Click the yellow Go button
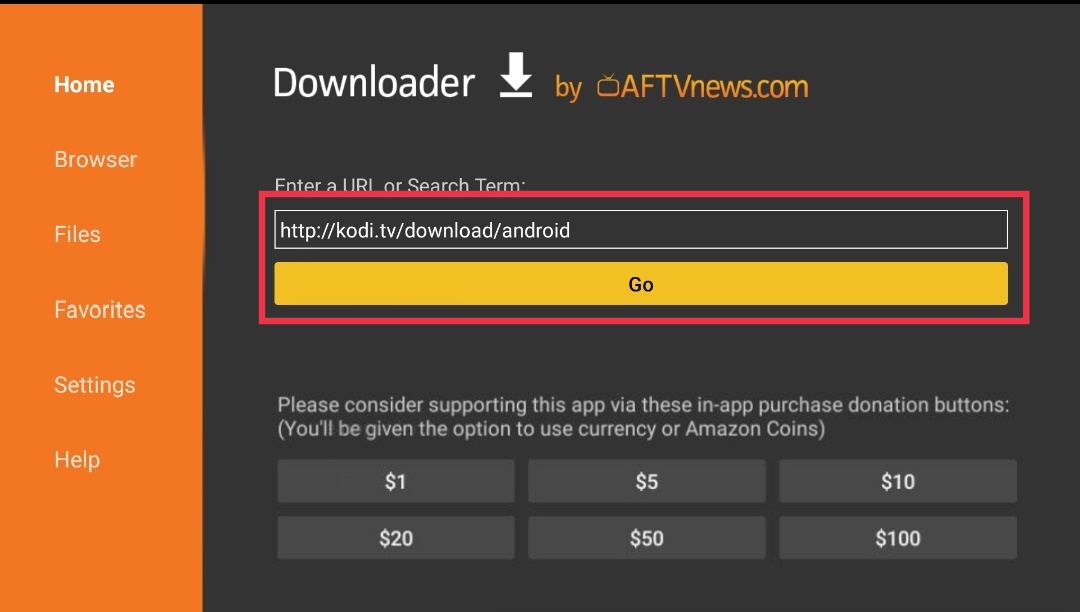Screen dimensions: 1080x612 click(641, 284)
